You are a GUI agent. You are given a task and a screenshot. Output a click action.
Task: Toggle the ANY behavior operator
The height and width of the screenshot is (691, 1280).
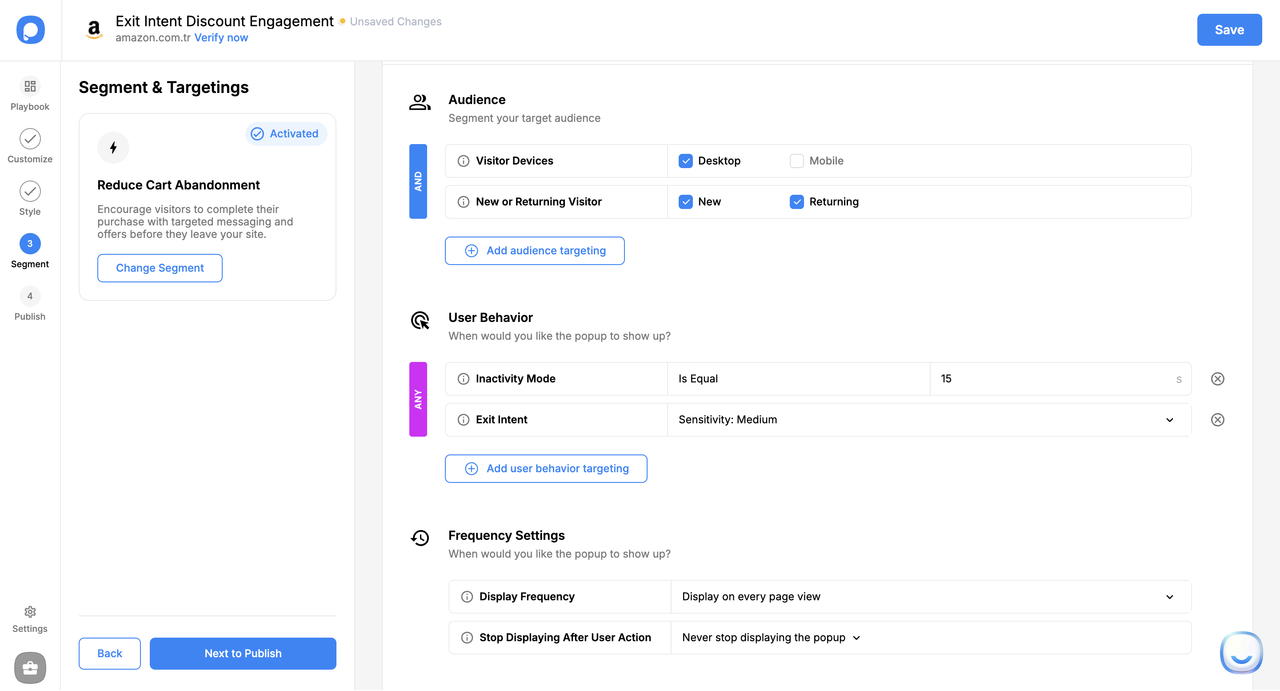[x=418, y=399]
